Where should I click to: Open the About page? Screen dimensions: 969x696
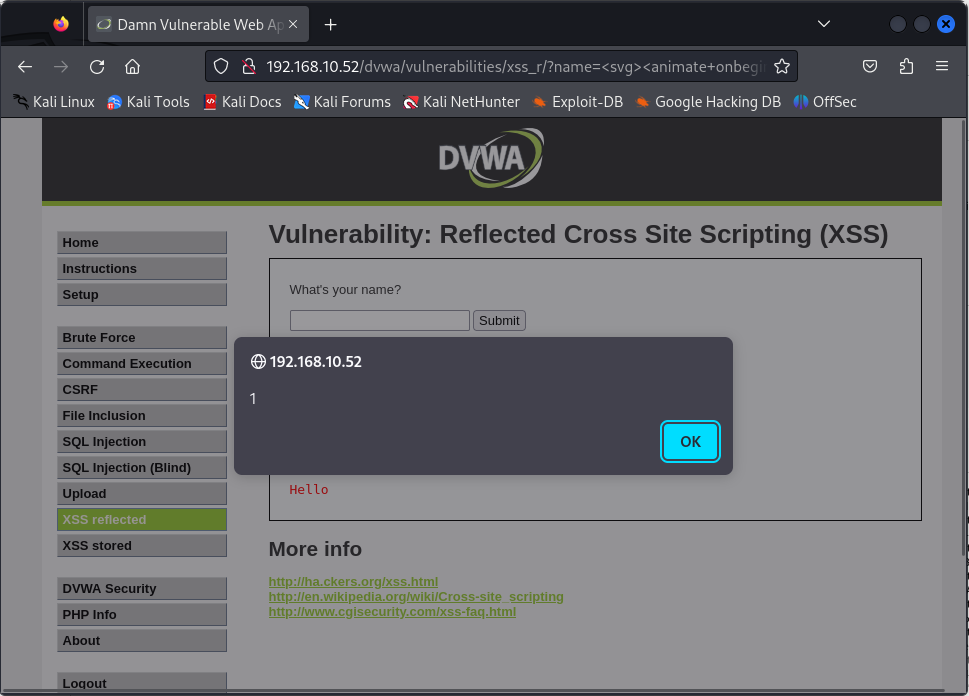(x=142, y=640)
